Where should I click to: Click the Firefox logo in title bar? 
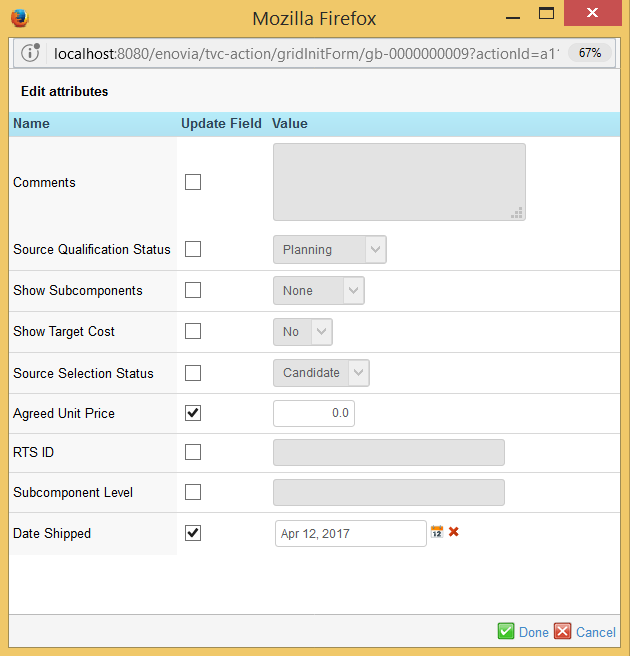click(x=19, y=17)
